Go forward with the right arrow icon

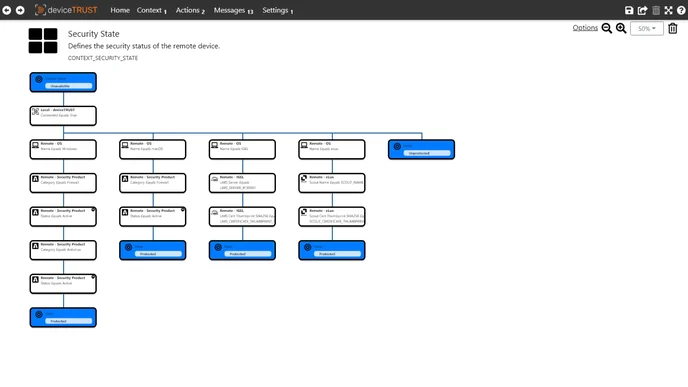(20, 10)
